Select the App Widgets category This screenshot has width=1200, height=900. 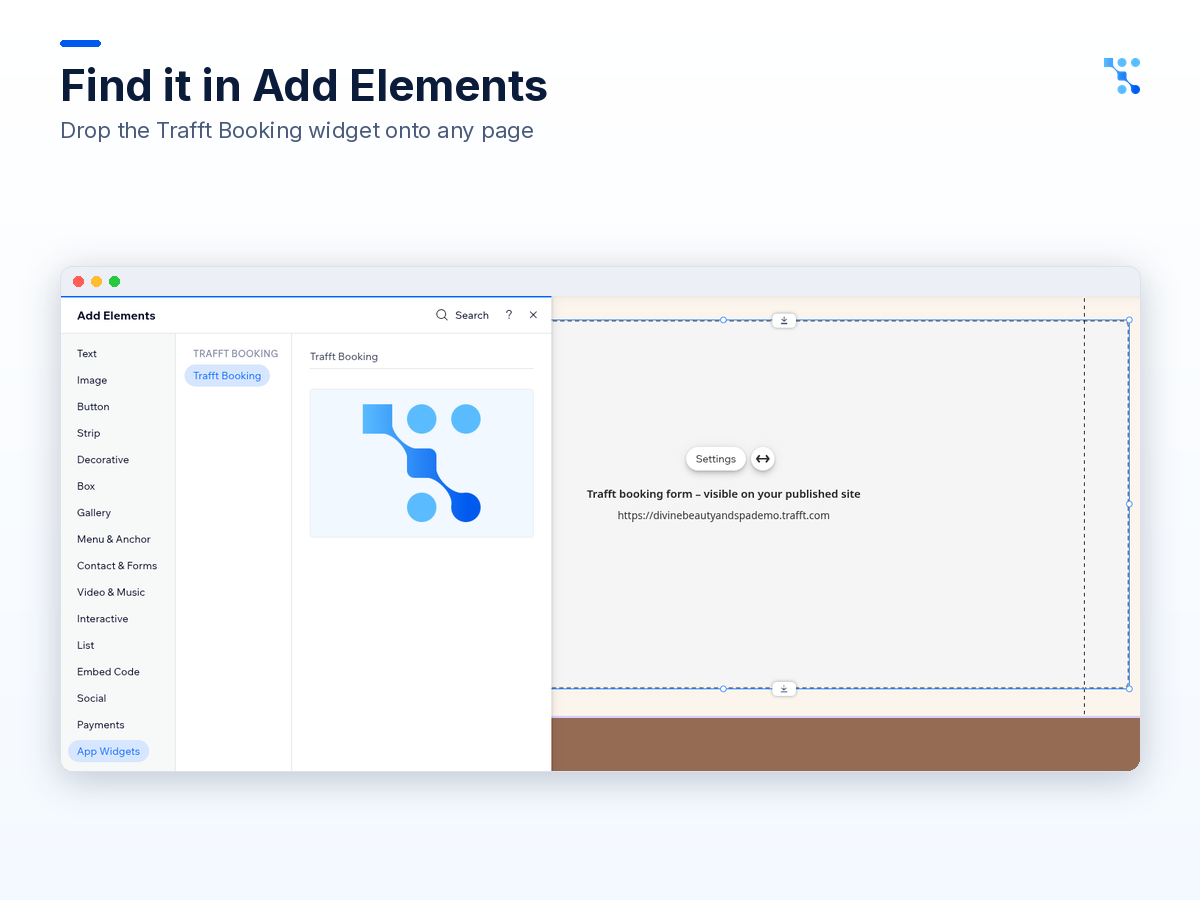(108, 751)
